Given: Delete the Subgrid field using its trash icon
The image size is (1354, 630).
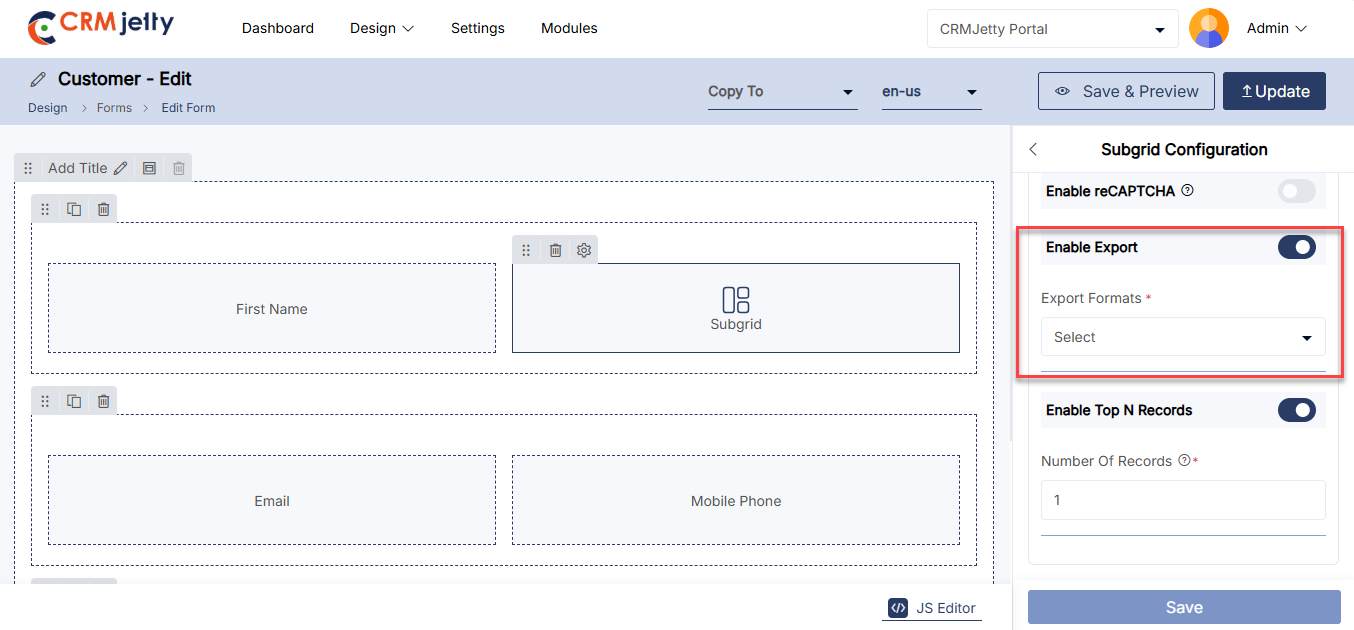Looking at the screenshot, I should pyautogui.click(x=555, y=250).
